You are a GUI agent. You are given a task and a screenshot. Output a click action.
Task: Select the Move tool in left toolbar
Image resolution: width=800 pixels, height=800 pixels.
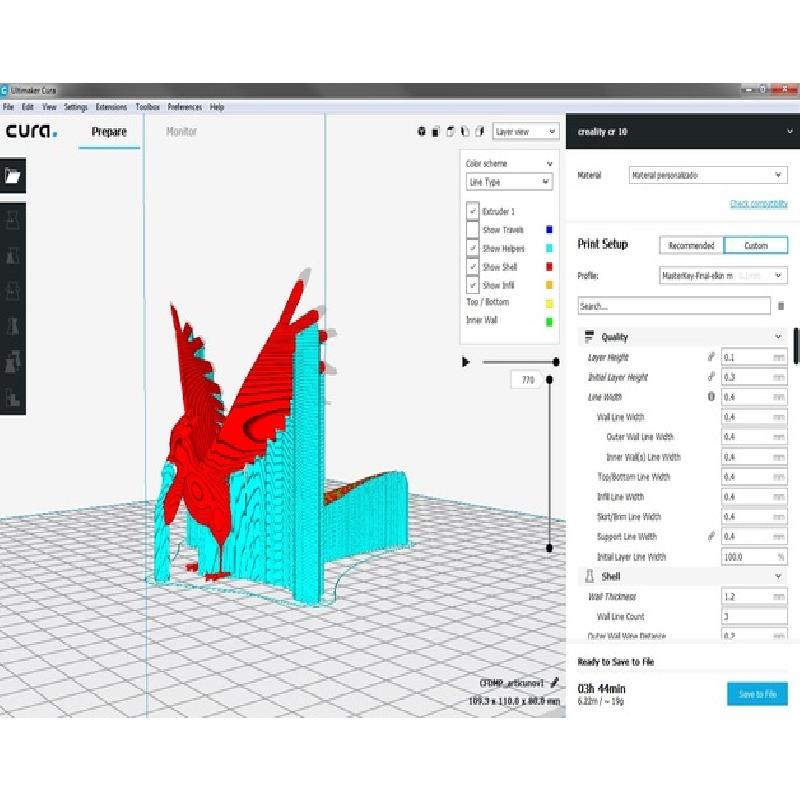click(x=13, y=220)
